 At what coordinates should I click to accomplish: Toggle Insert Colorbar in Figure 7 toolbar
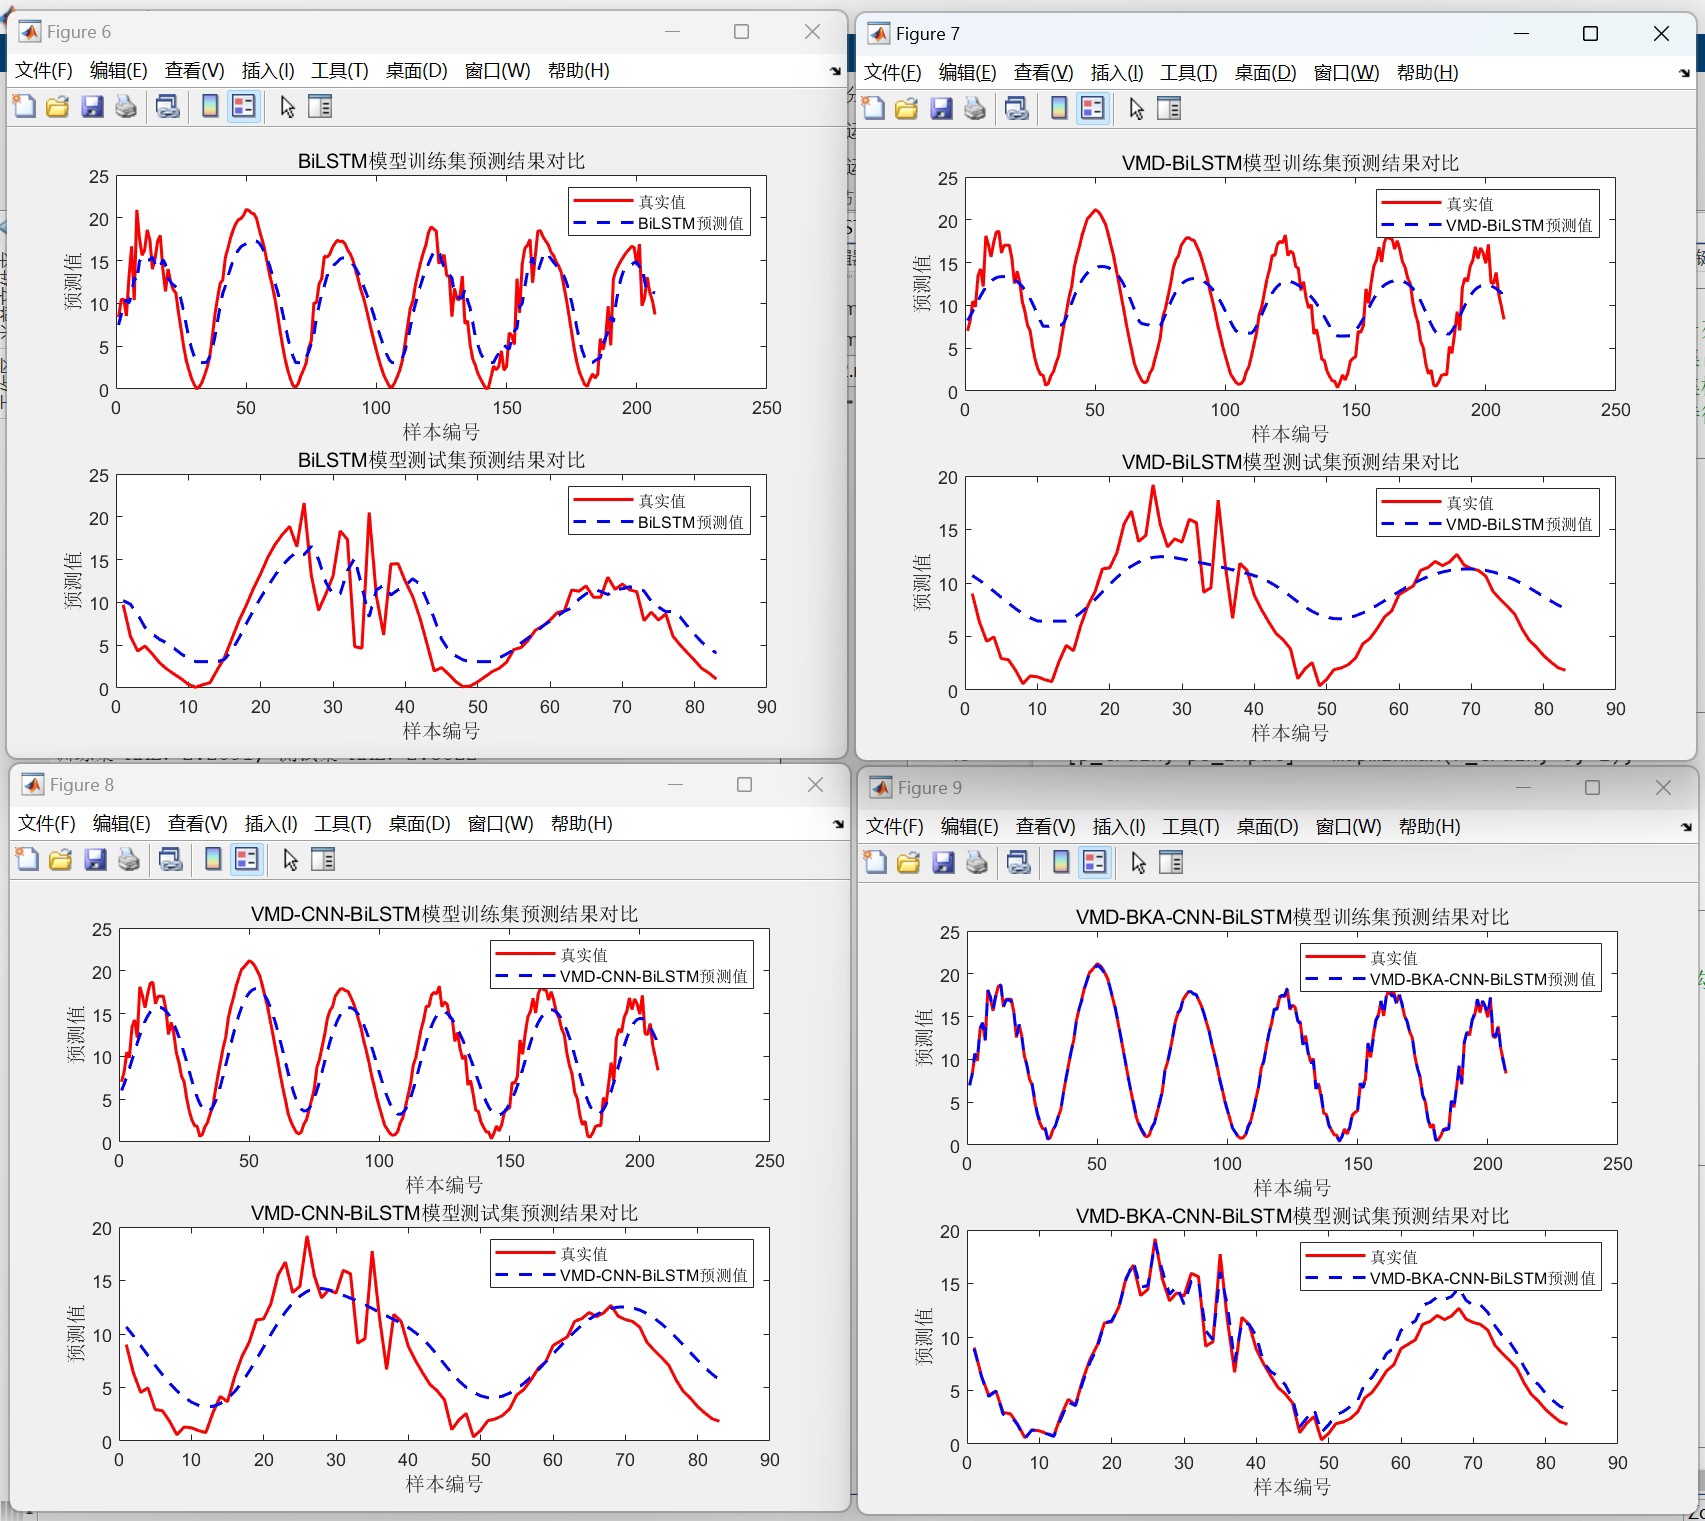click(1059, 108)
